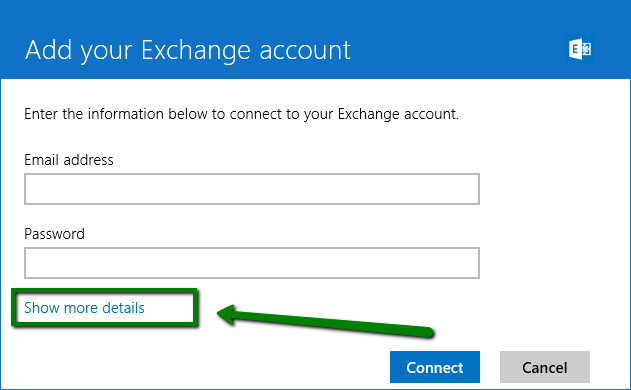Click the 'Email address' label

[x=69, y=160]
